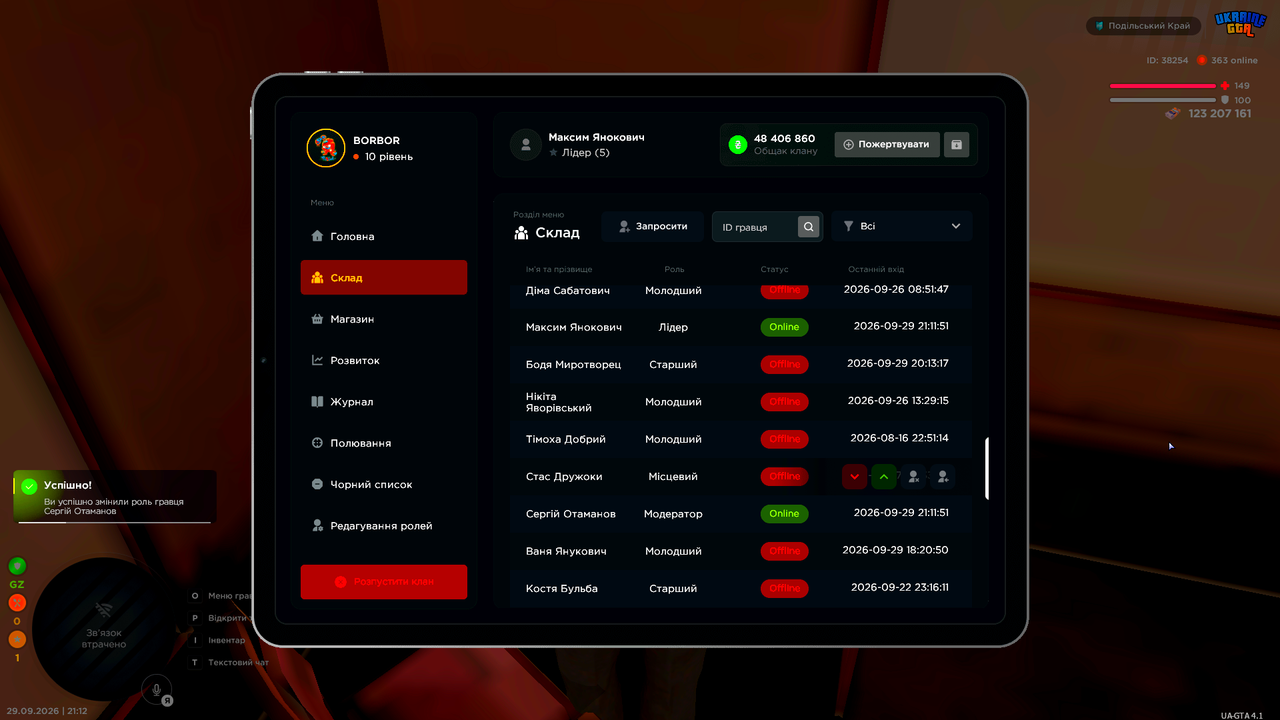The height and width of the screenshot is (720, 1280).
Task: Click the members list scrollbar
Action: pyautogui.click(x=987, y=468)
